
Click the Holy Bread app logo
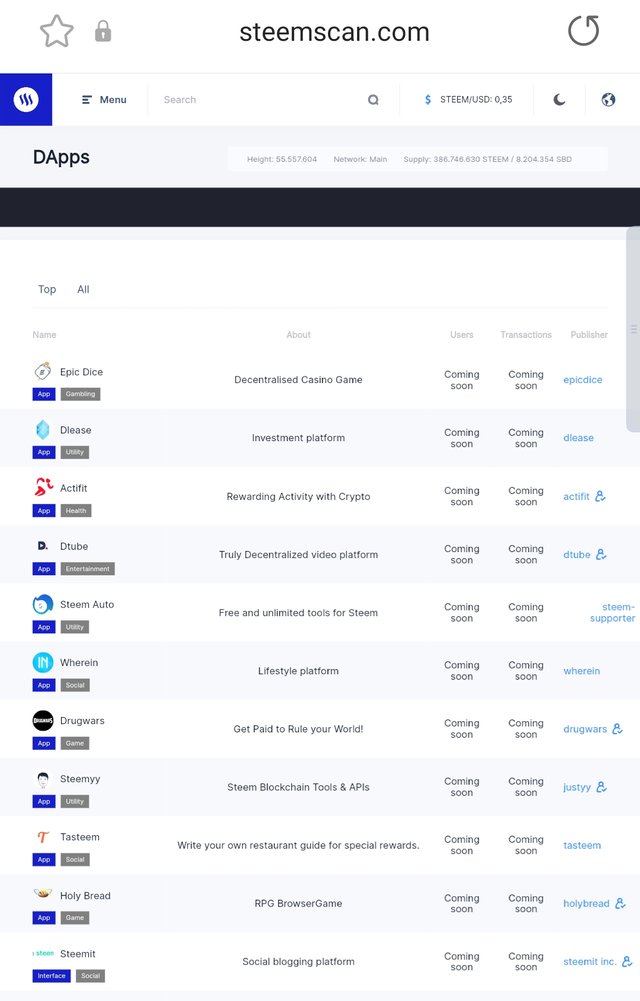pyautogui.click(x=43, y=894)
